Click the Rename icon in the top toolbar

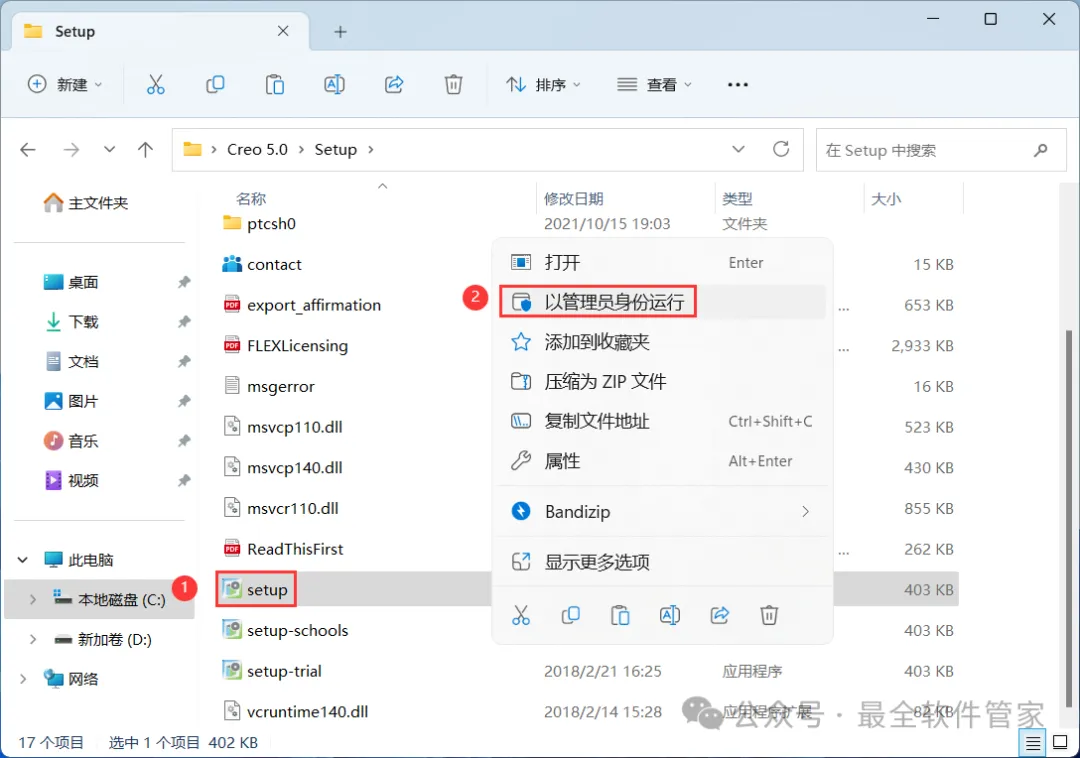[x=334, y=85]
